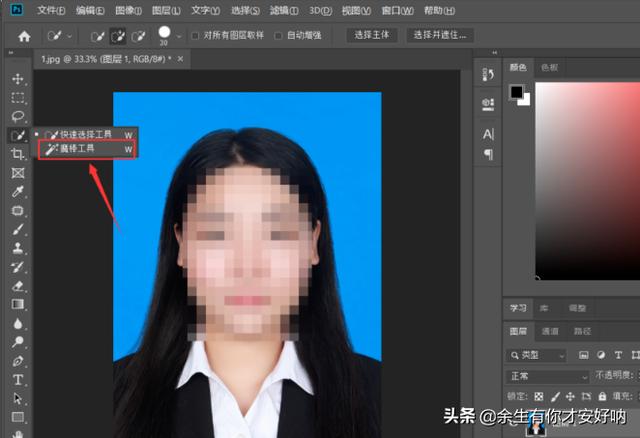Choose the Quick Selection tool (快速选择工具) entry
The width and height of the screenshot is (640, 438).
(87, 133)
